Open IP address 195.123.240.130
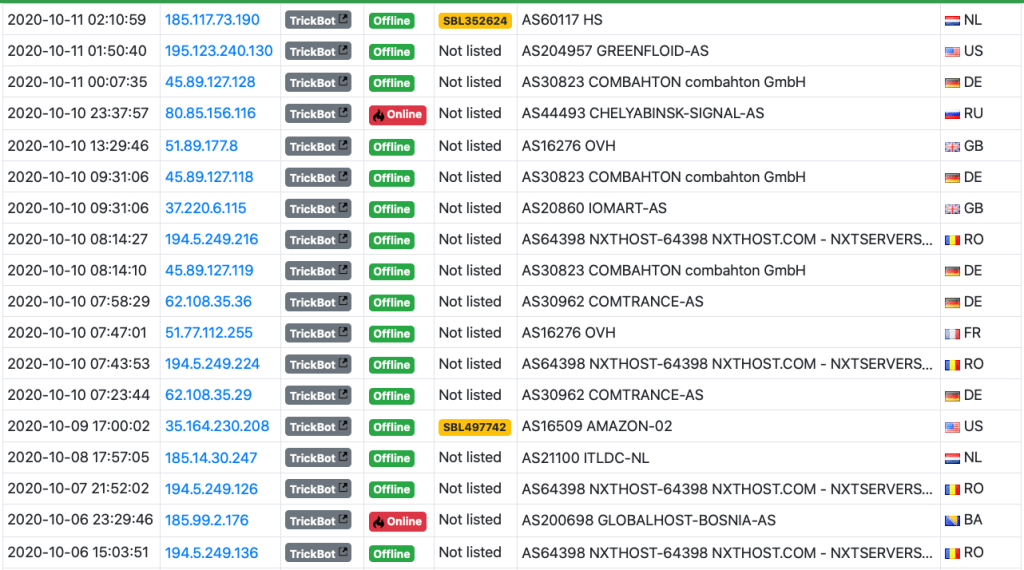Screen dimensions: 1024x570 tap(219, 51)
